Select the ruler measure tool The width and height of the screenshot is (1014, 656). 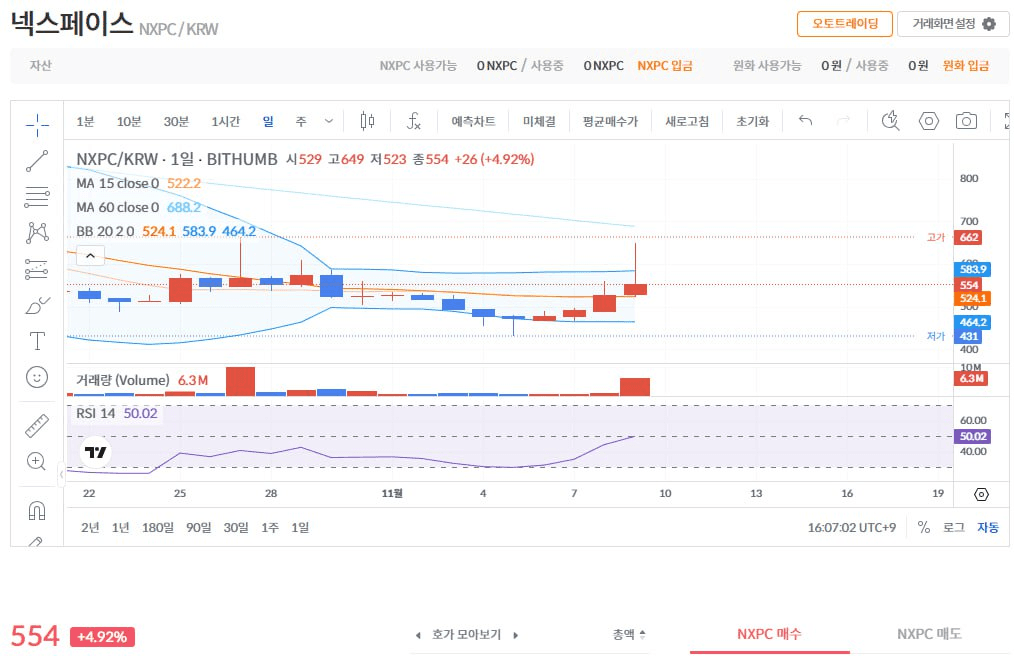[x=37, y=425]
